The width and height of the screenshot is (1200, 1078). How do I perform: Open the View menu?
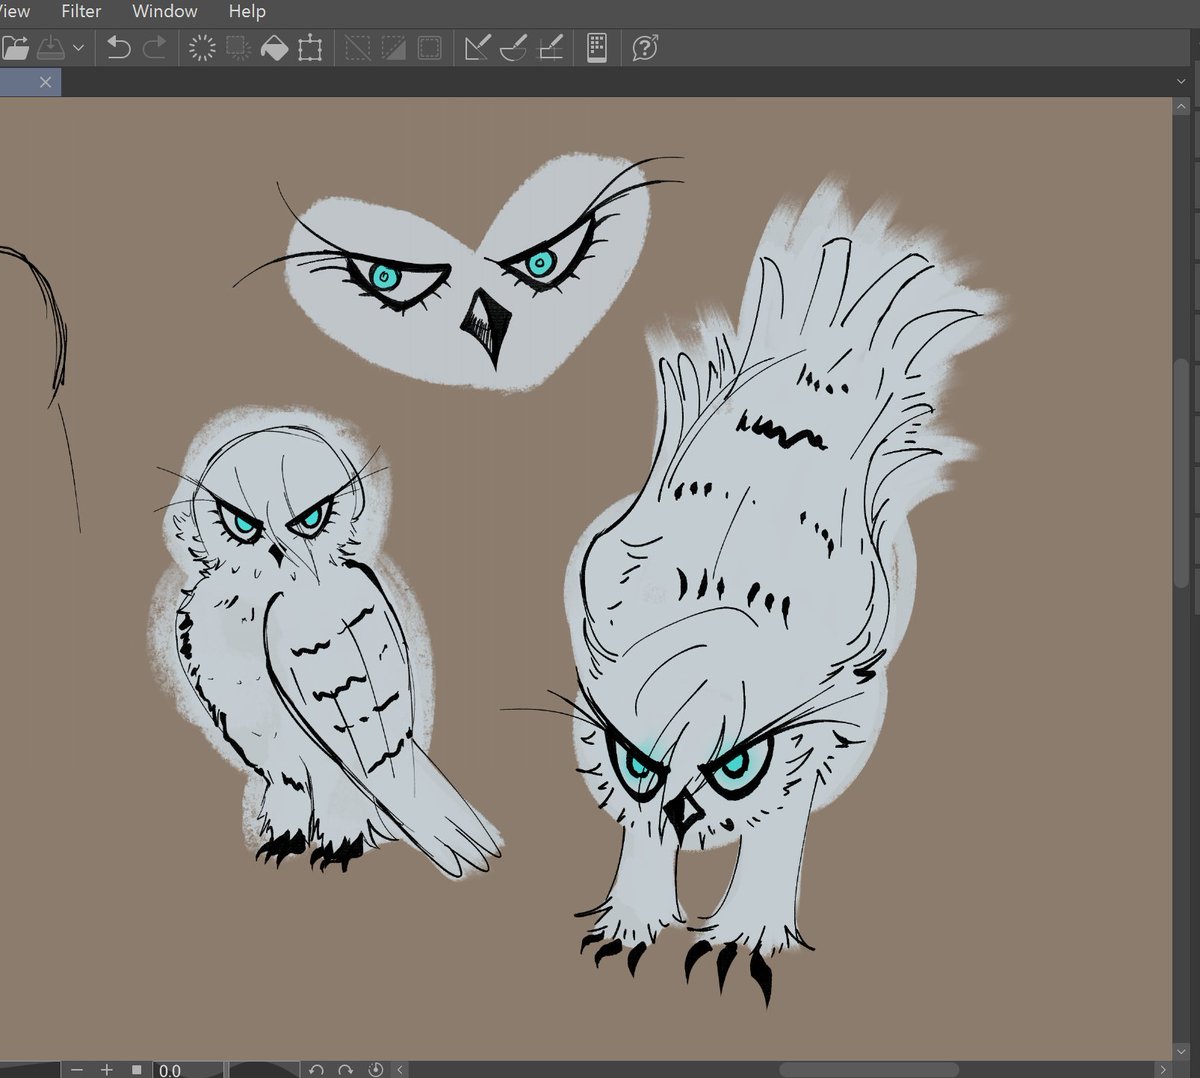[x=15, y=11]
